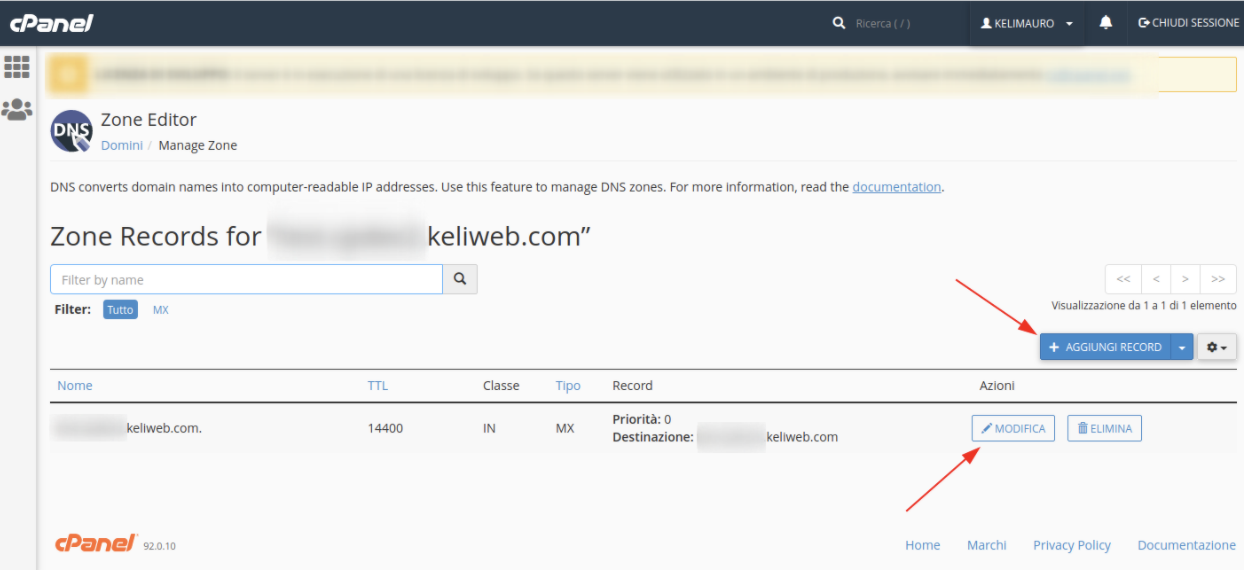The height and width of the screenshot is (580, 1246).
Task: Click the Destinazione value in record
Action: pos(767,437)
